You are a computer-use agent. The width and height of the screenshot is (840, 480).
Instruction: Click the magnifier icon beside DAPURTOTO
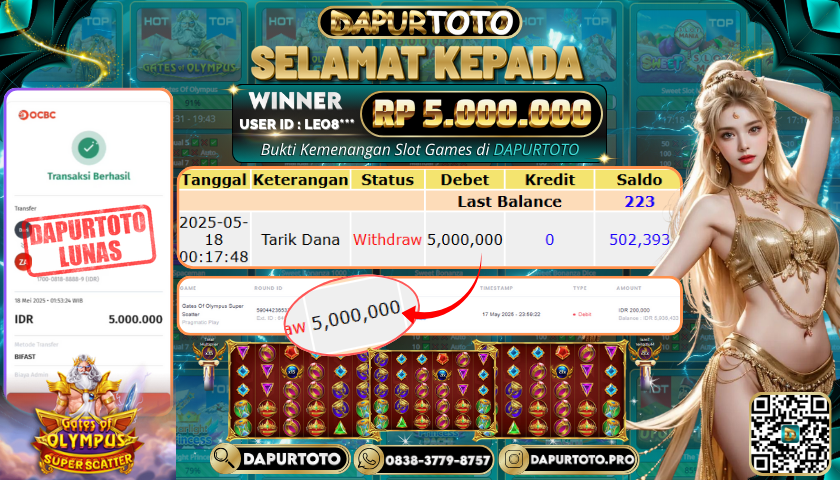(226, 459)
